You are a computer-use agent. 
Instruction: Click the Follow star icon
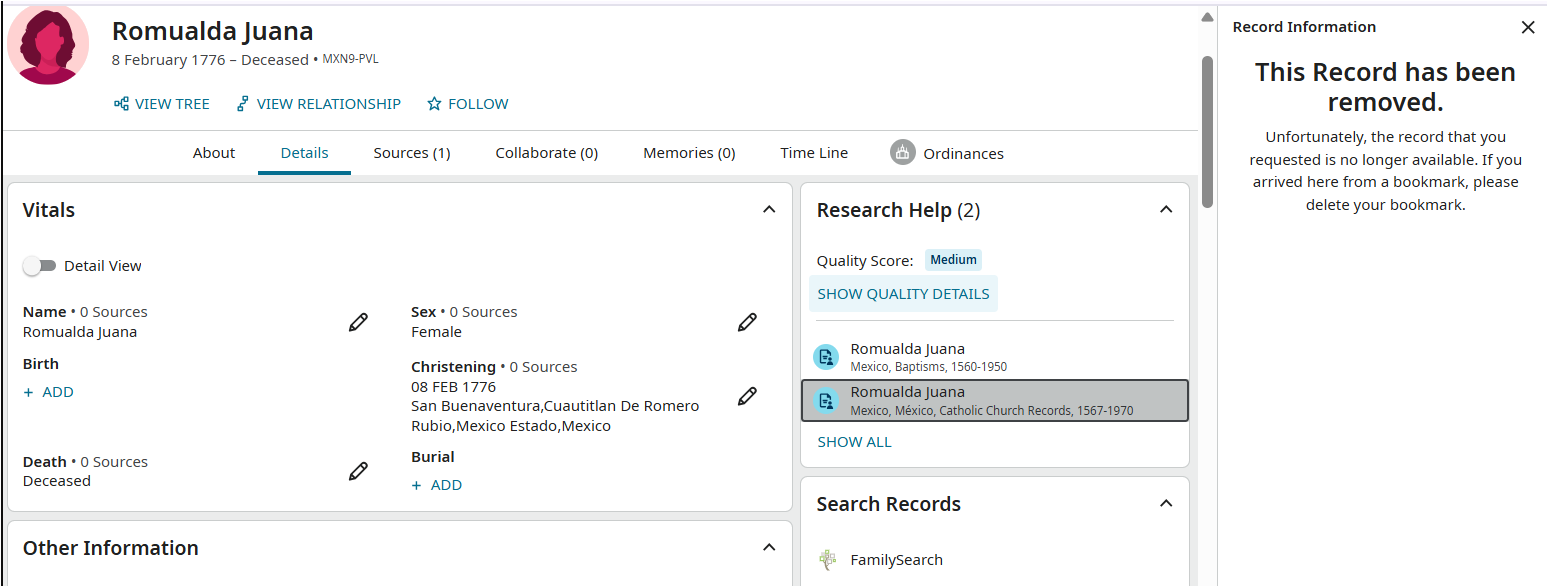434,104
